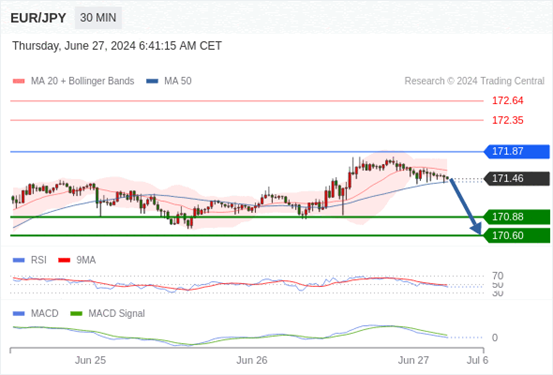Viewport: 553px width, 375px height.
Task: Select the 172.64 resistance level label
Action: [x=508, y=101]
